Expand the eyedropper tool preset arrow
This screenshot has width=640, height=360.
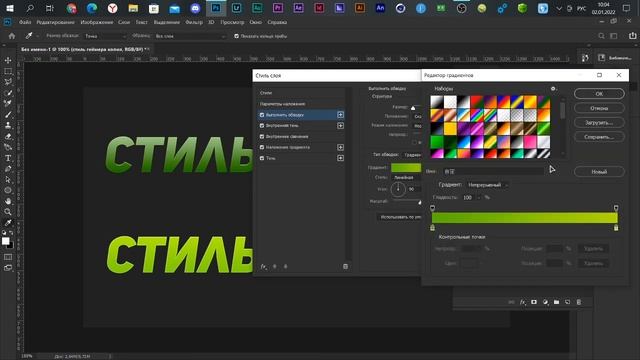point(38,36)
